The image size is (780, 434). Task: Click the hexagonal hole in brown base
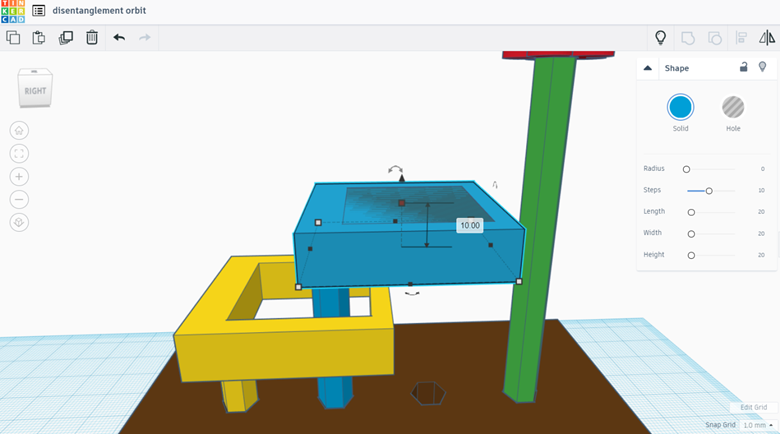[428, 393]
